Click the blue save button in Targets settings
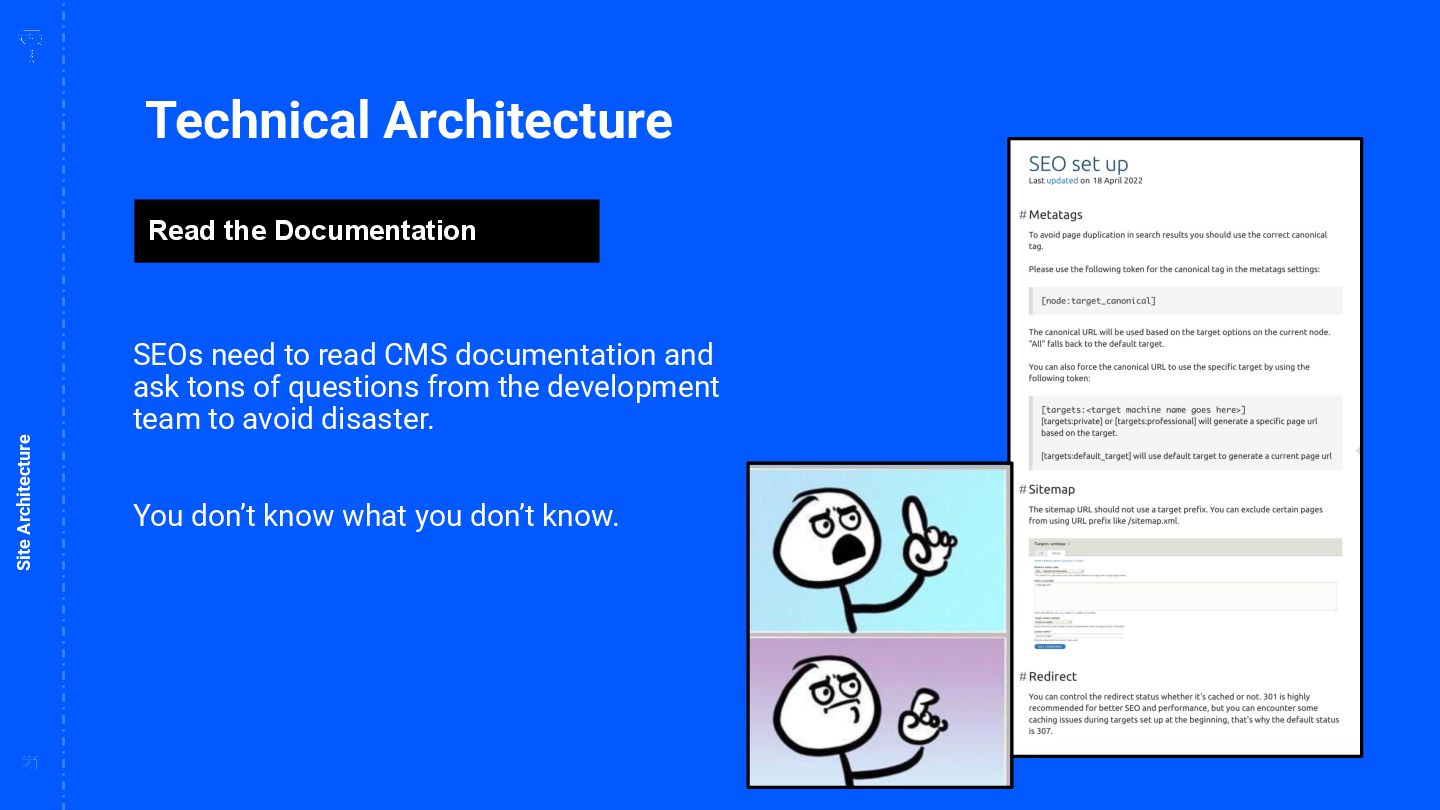 (1050, 646)
